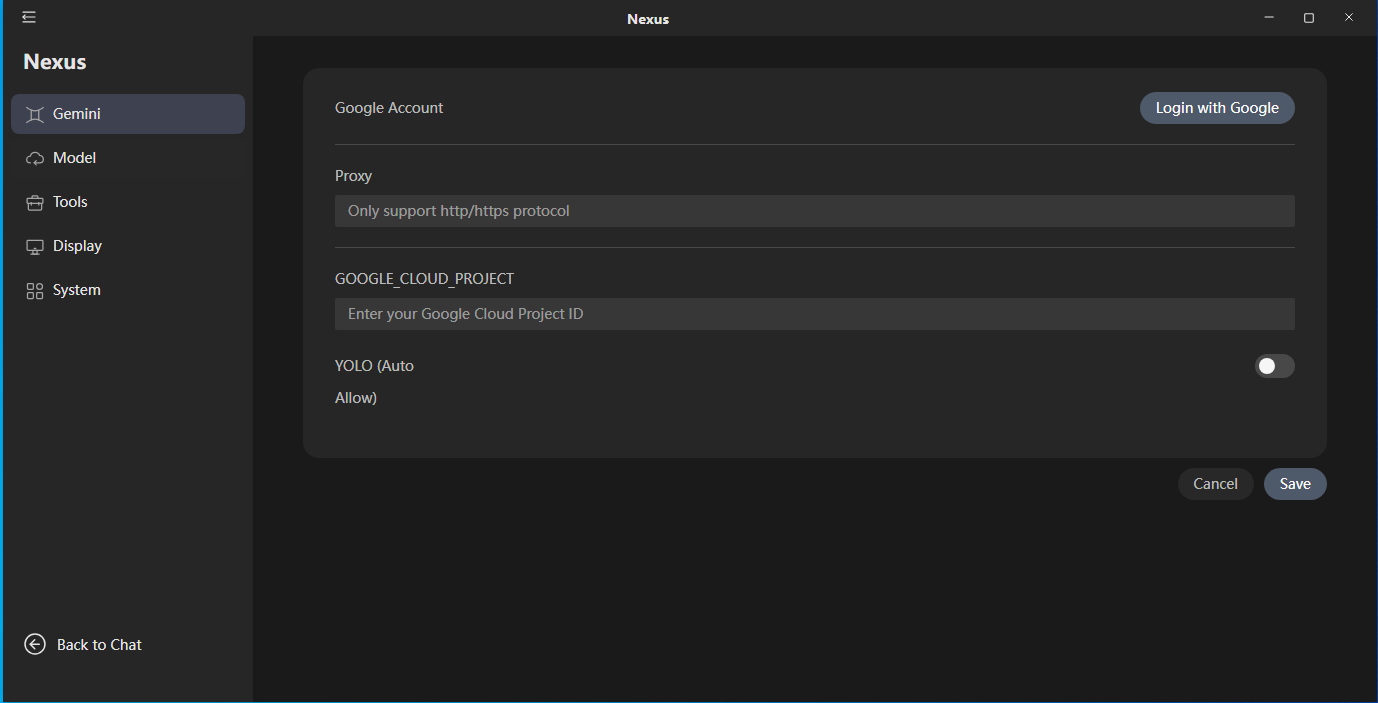Click the Model cloud icon
1378x703 pixels.
[x=35, y=158]
